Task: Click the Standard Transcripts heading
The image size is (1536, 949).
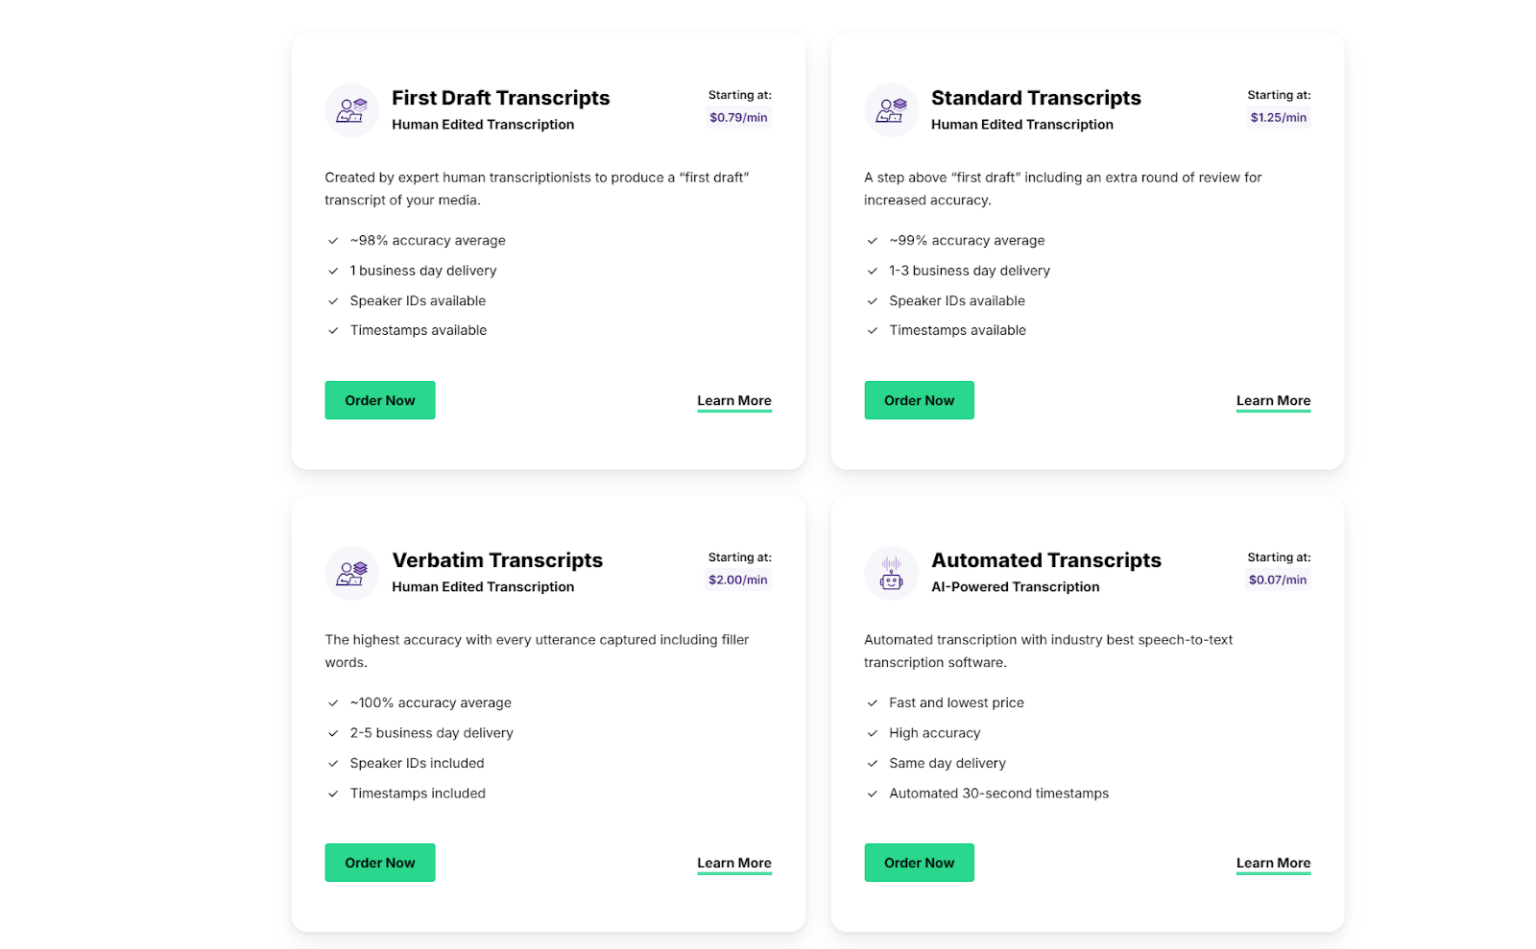Action: pyautogui.click(x=1036, y=98)
